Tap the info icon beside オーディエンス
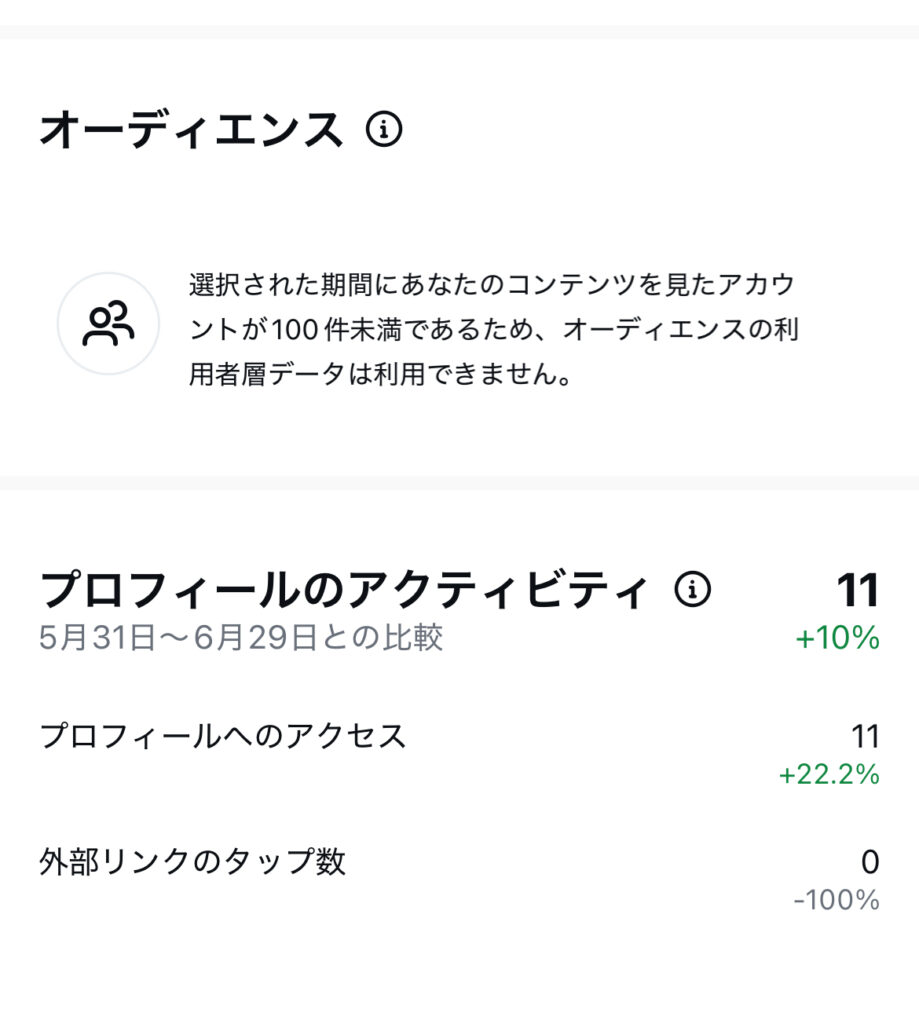 (384, 130)
